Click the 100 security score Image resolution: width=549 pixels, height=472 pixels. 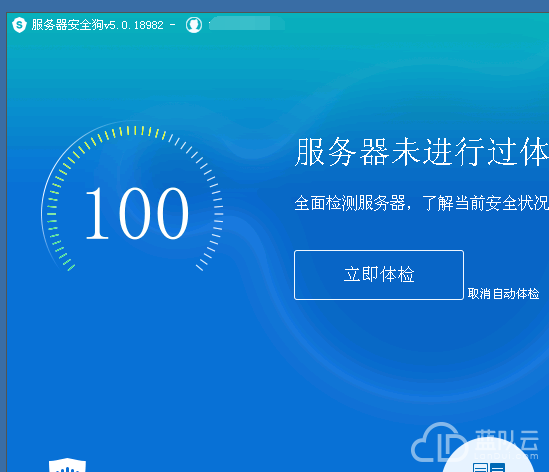[136, 213]
